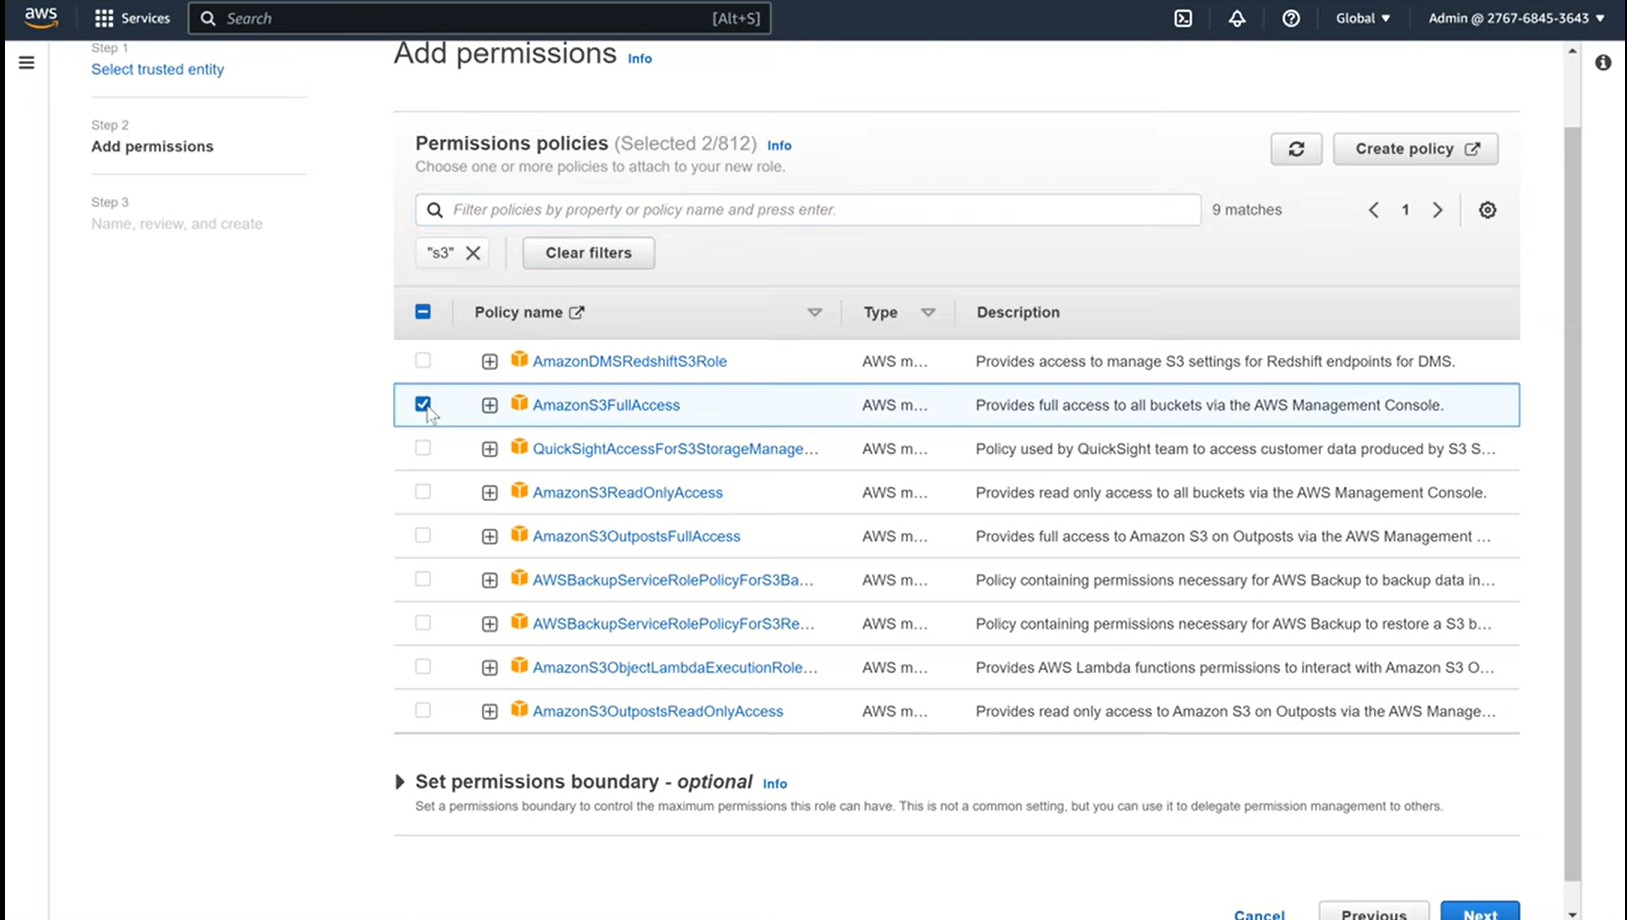Viewport: 1627px width, 920px height.
Task: Click the AmazonS3OutpostsReadOnlyAccess policy cube icon
Action: coord(519,709)
